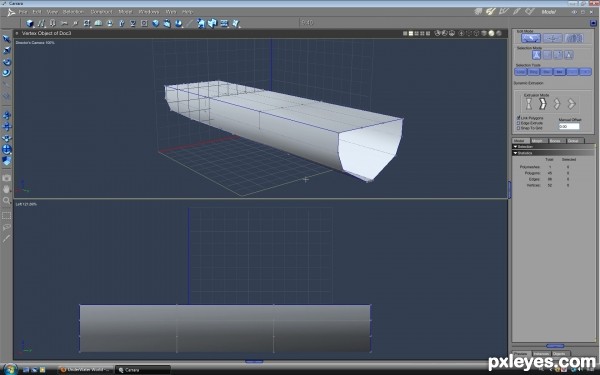
Task: Choose the second Extrusion Mode icon
Action: tap(543, 104)
